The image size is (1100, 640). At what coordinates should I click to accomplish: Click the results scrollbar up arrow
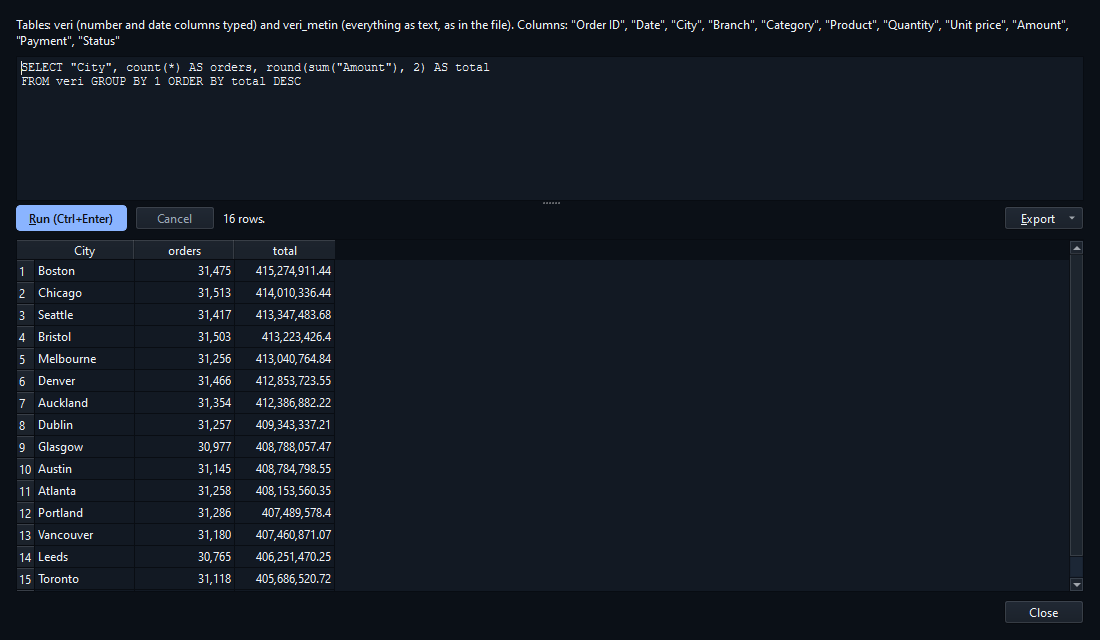[1076, 248]
